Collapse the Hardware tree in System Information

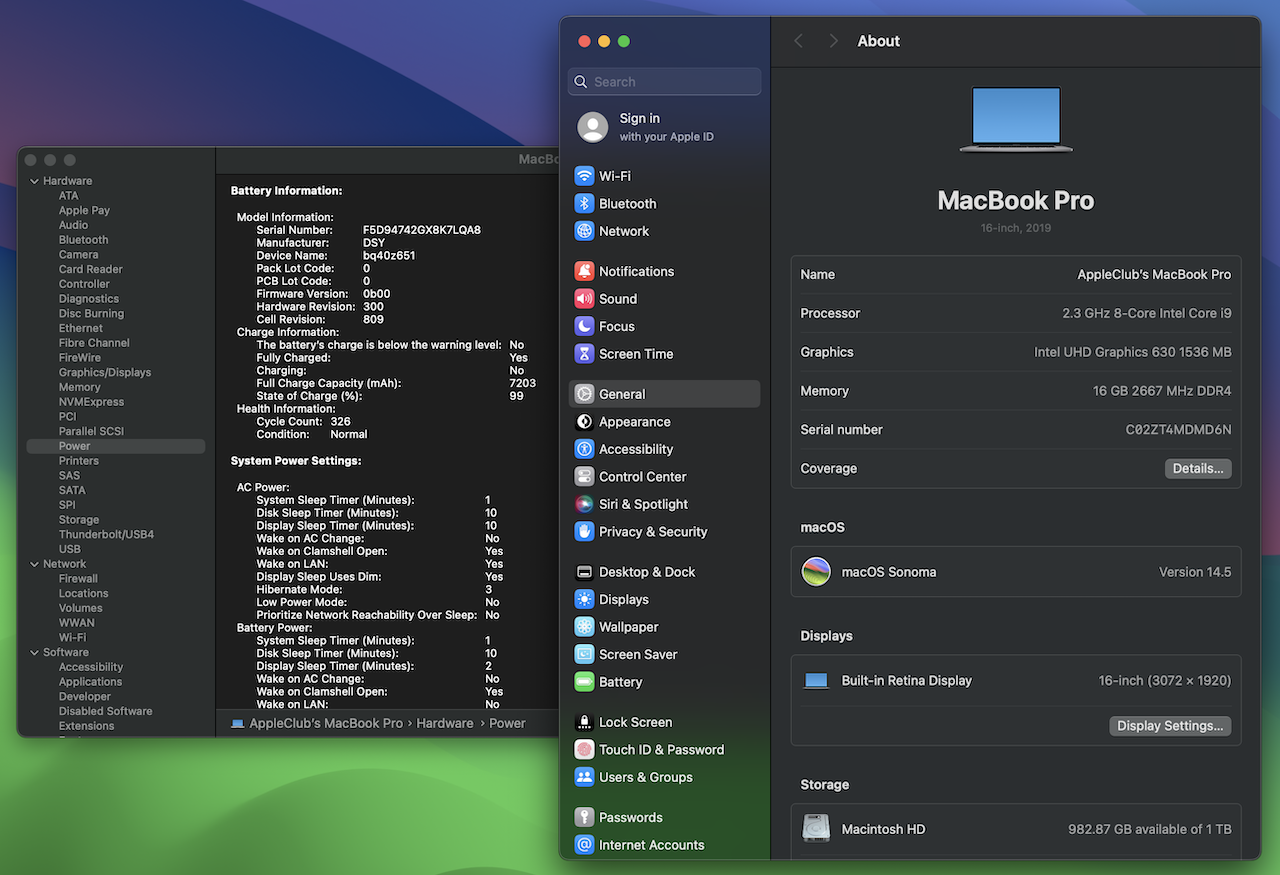pyautogui.click(x=34, y=181)
